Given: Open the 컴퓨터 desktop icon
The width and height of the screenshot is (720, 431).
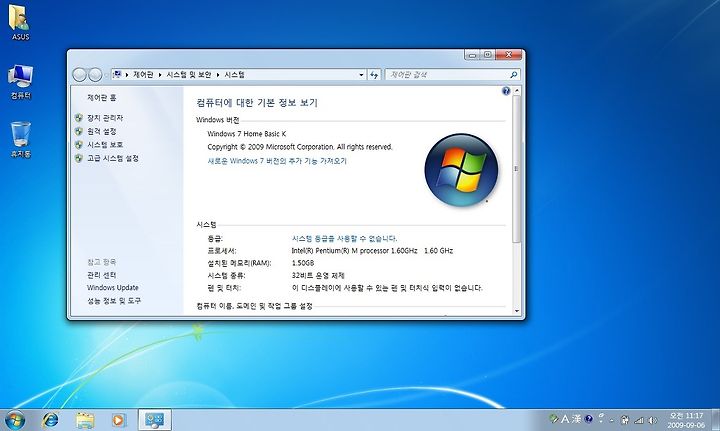Looking at the screenshot, I should point(20,82).
